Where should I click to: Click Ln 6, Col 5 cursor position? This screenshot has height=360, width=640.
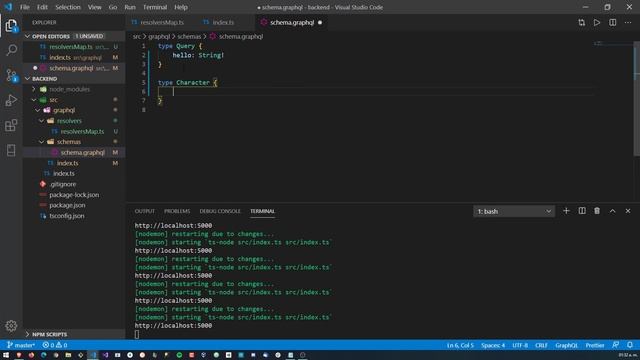pyautogui.click(x=460, y=345)
